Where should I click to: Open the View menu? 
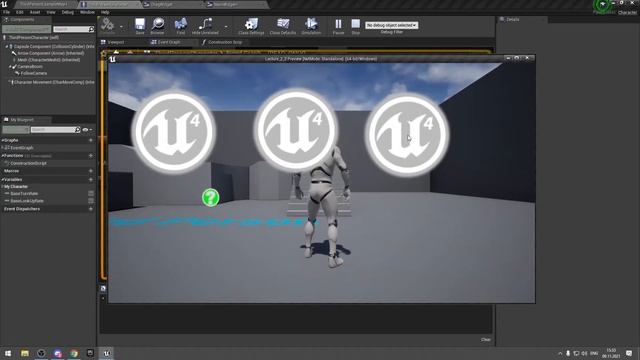[51, 12]
